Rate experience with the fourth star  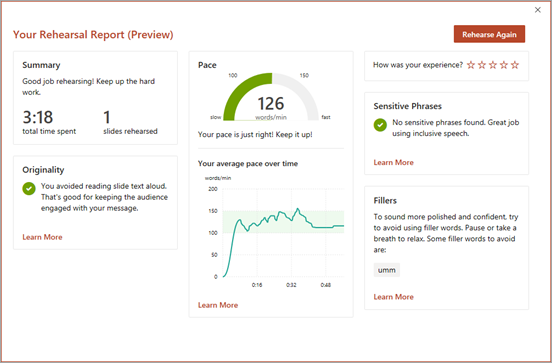(504, 65)
